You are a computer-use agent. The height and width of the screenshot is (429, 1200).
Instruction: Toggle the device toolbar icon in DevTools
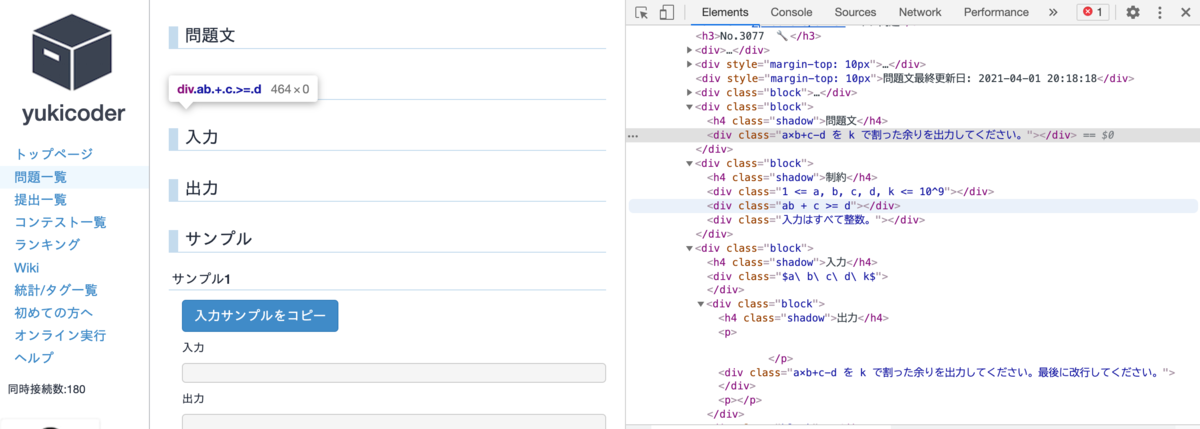666,12
